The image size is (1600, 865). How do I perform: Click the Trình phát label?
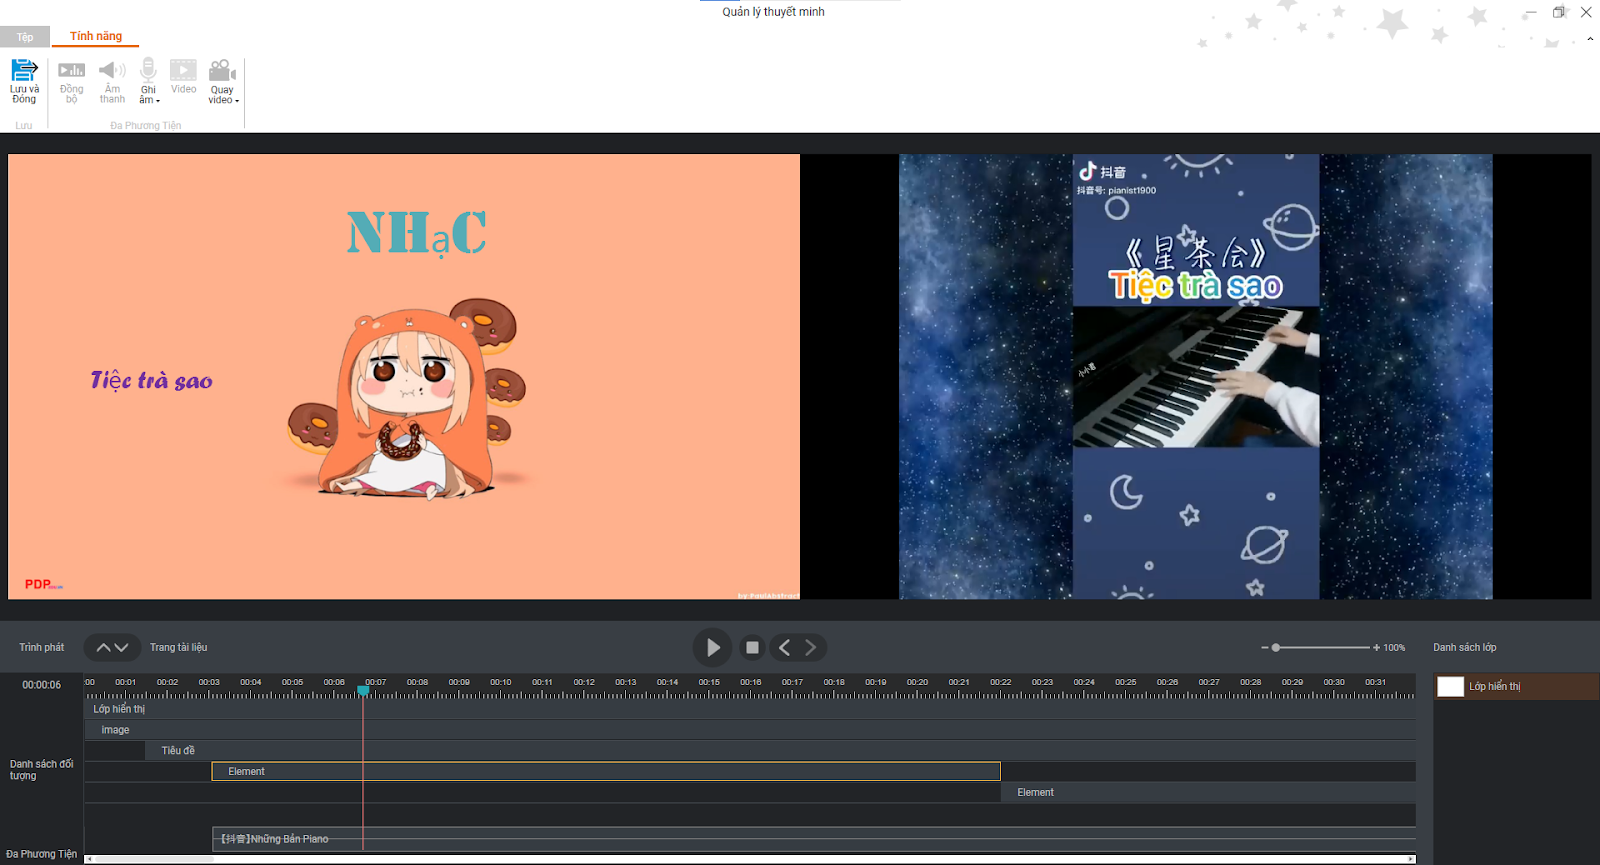coord(42,648)
